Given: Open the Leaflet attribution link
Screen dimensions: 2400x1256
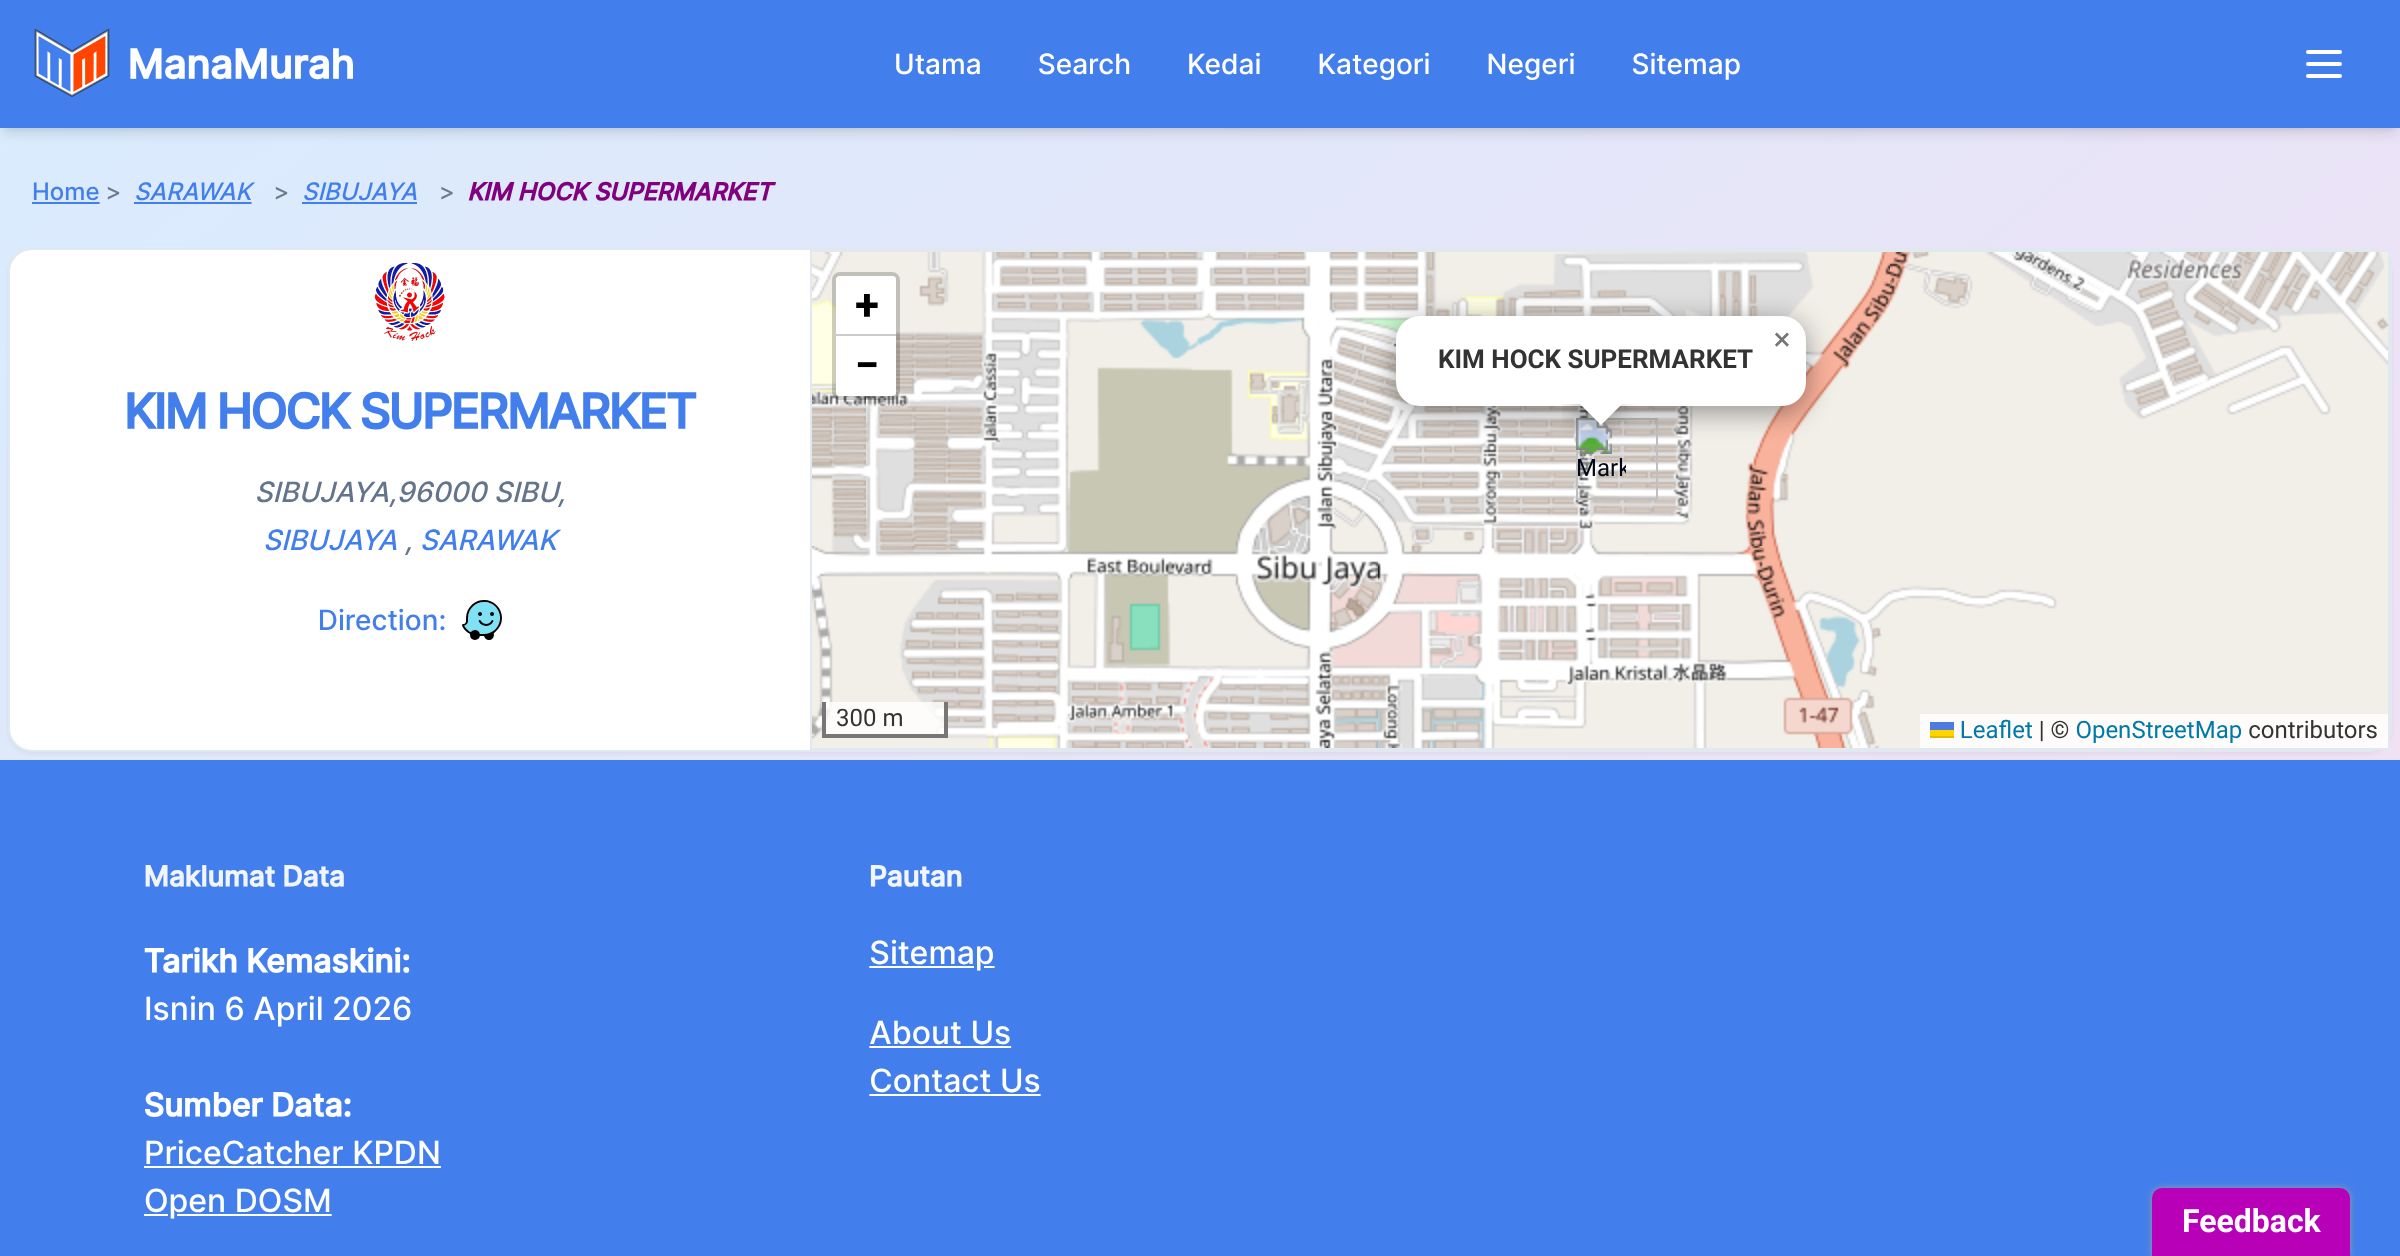Looking at the screenshot, I should coord(1994,730).
